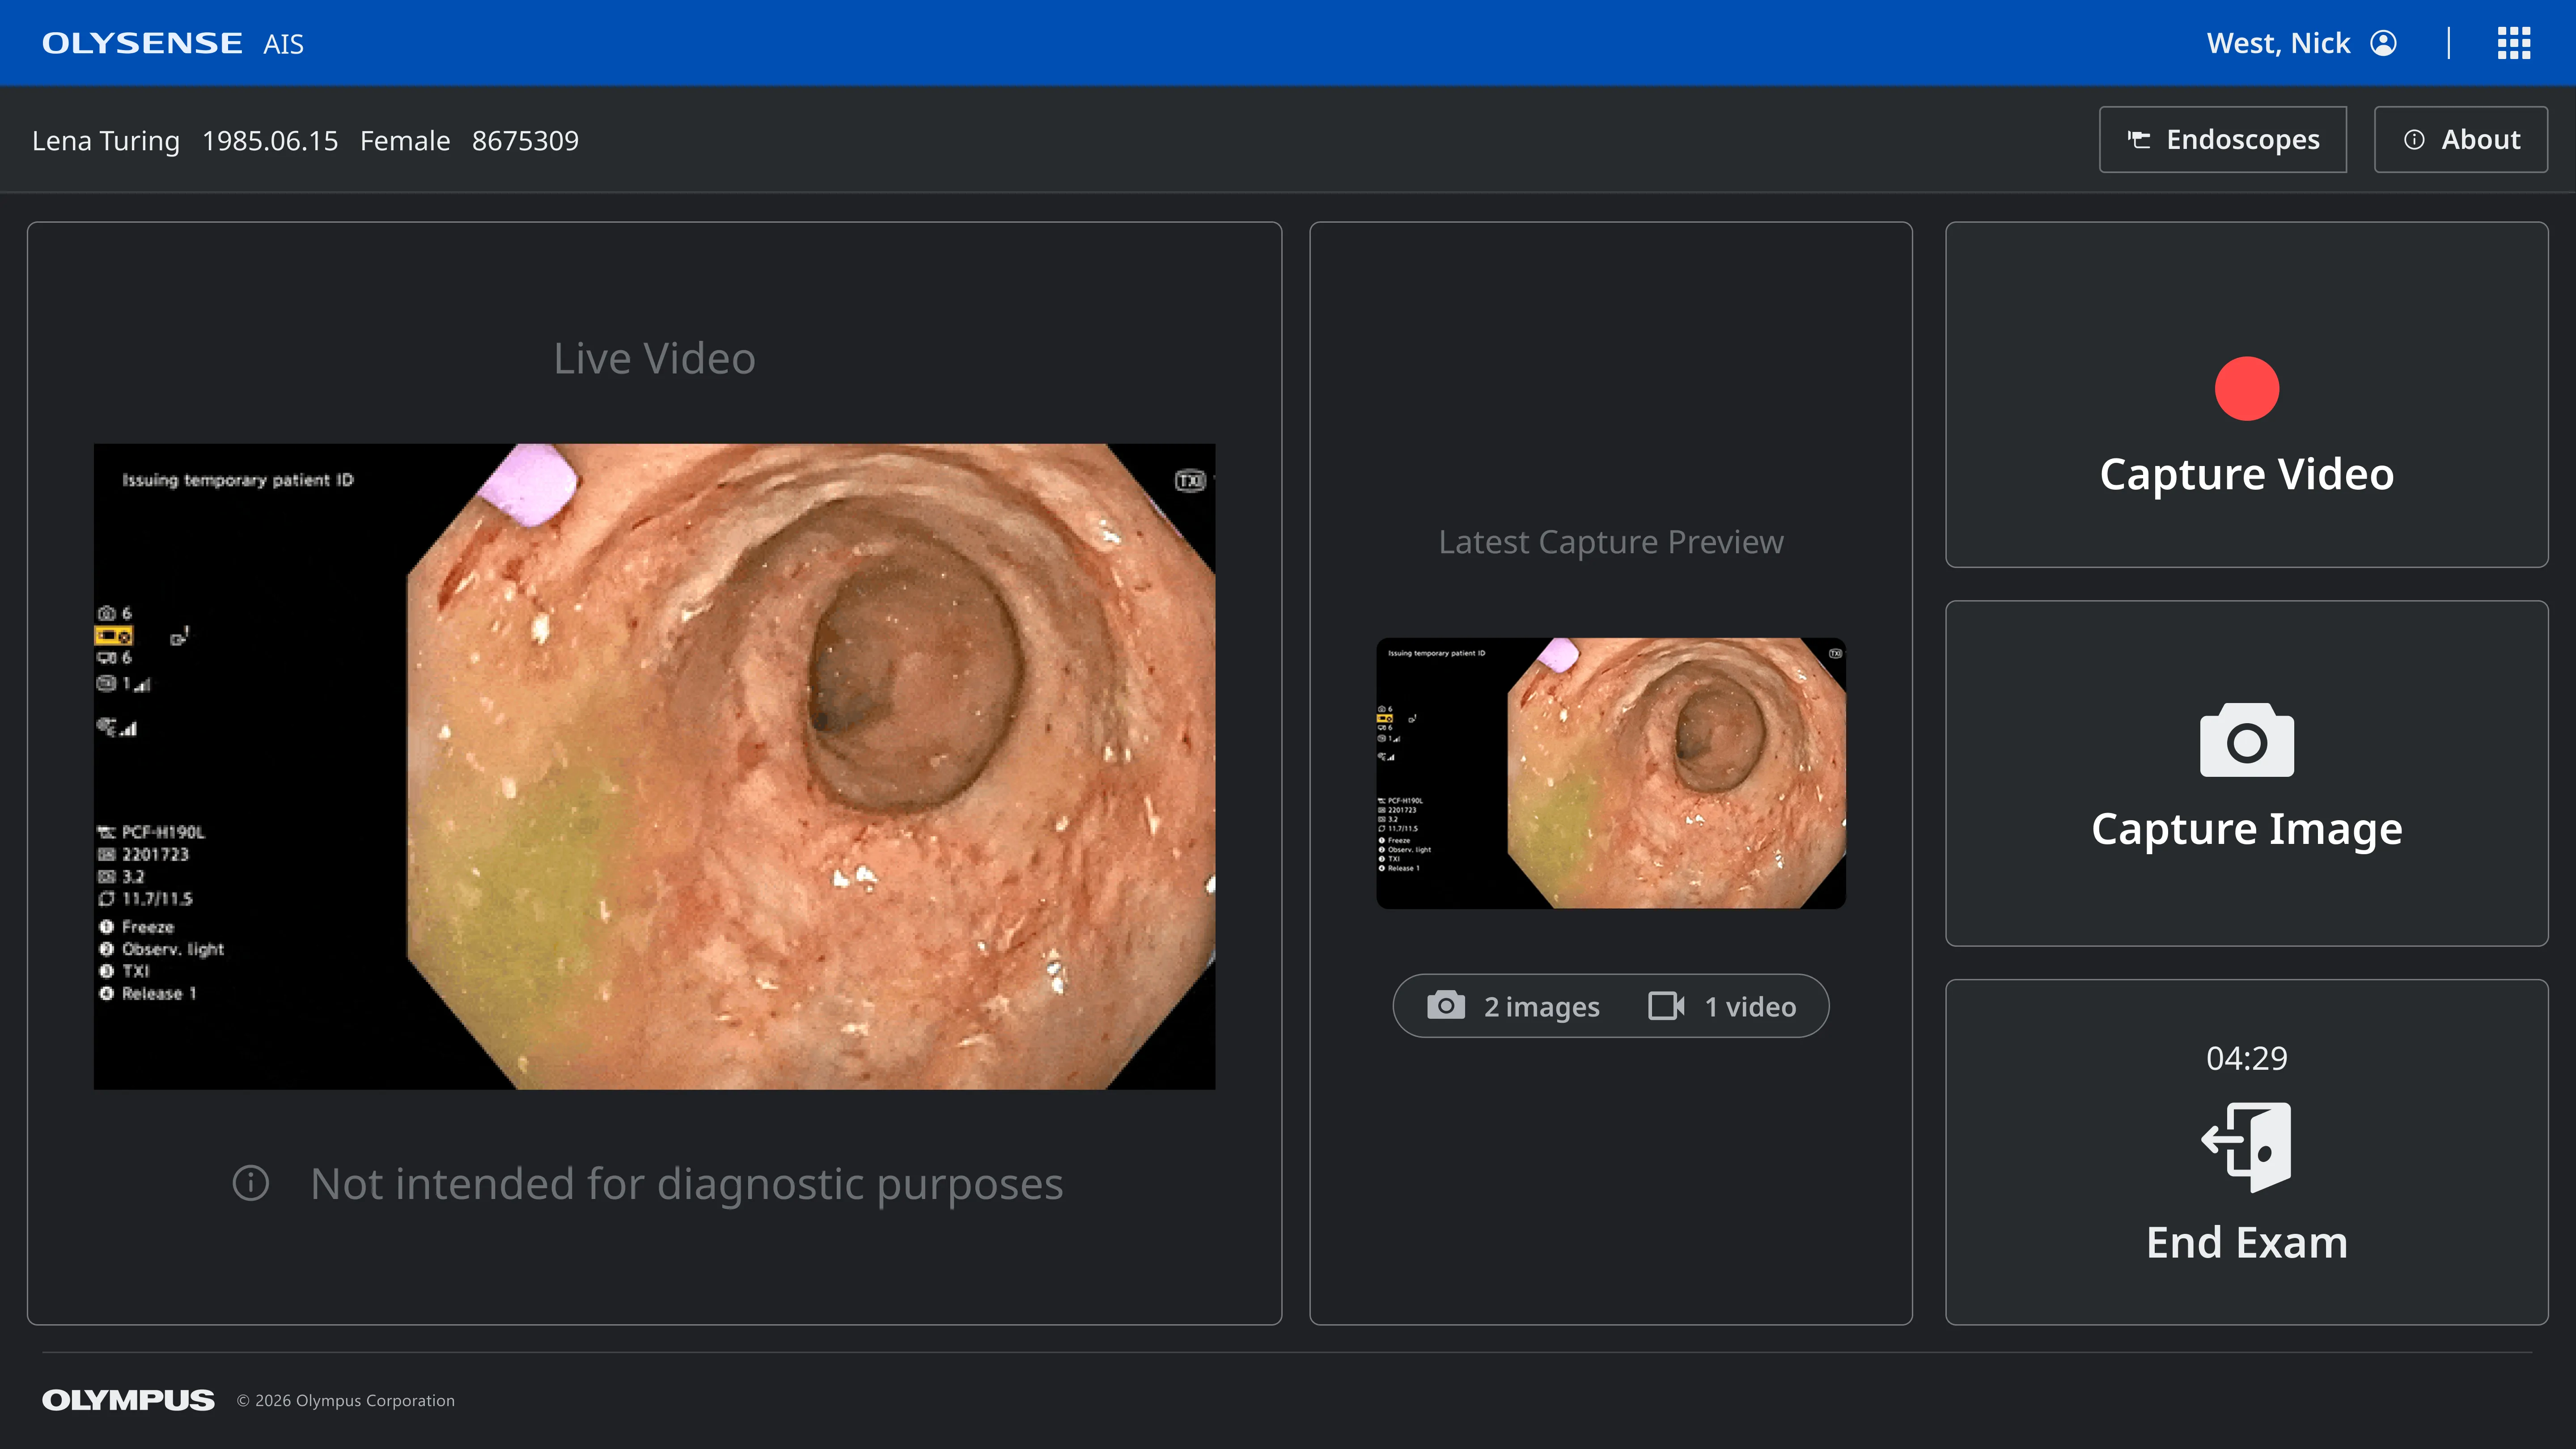Select patient name Lena Turing
The image size is (2576, 1449).
point(105,140)
